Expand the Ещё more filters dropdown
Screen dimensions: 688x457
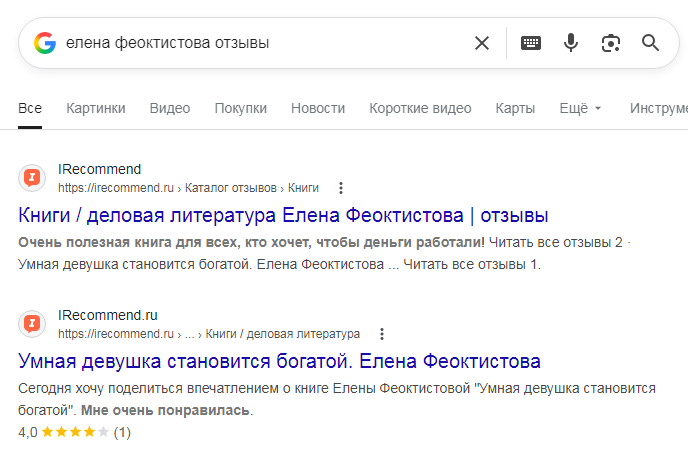point(580,108)
